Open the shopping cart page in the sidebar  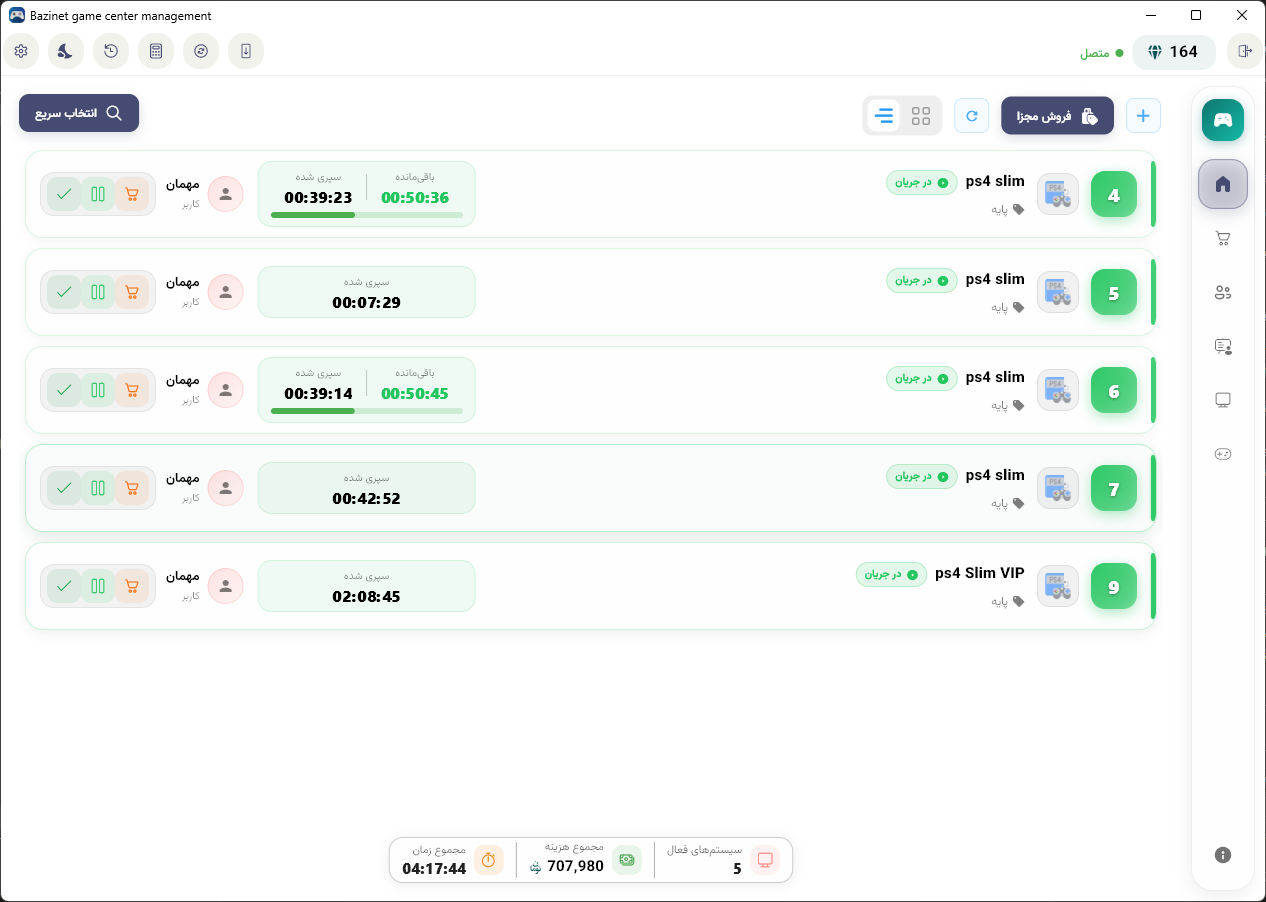tap(1223, 238)
